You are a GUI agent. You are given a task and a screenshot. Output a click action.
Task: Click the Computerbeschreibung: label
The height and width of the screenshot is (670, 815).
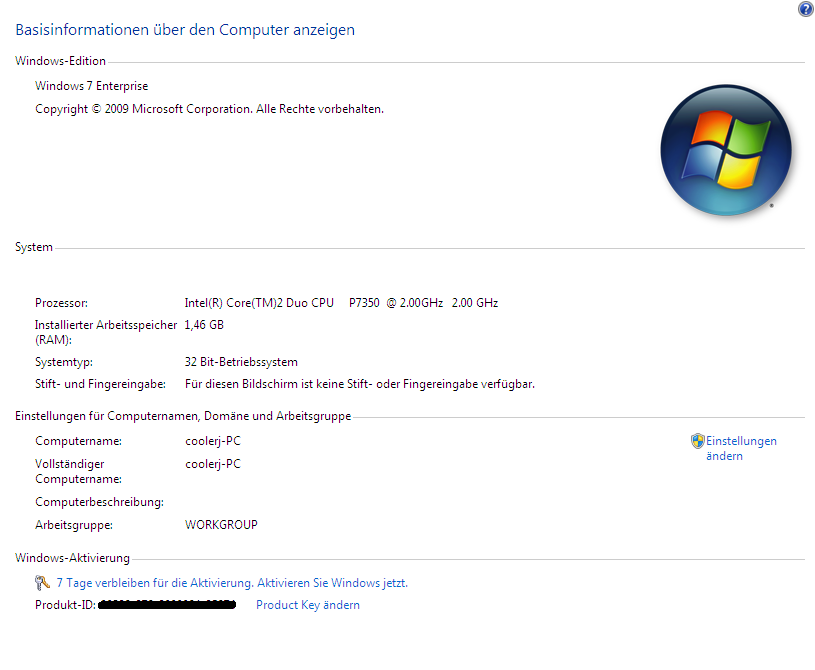(x=99, y=502)
